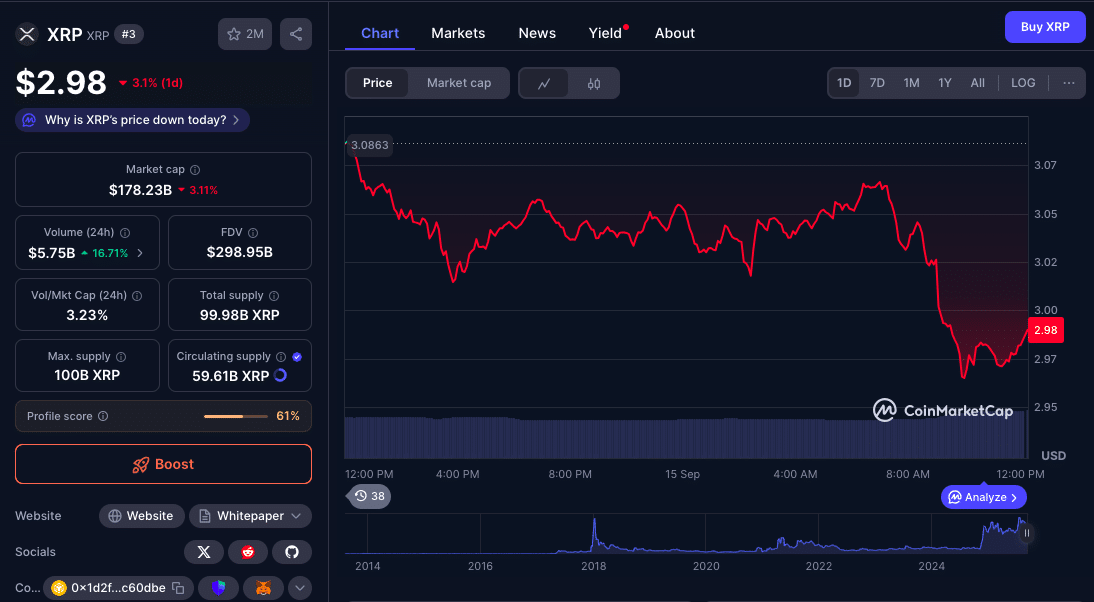The height and width of the screenshot is (602, 1094).
Task: Open the 38 history events badge
Action: pyautogui.click(x=369, y=496)
